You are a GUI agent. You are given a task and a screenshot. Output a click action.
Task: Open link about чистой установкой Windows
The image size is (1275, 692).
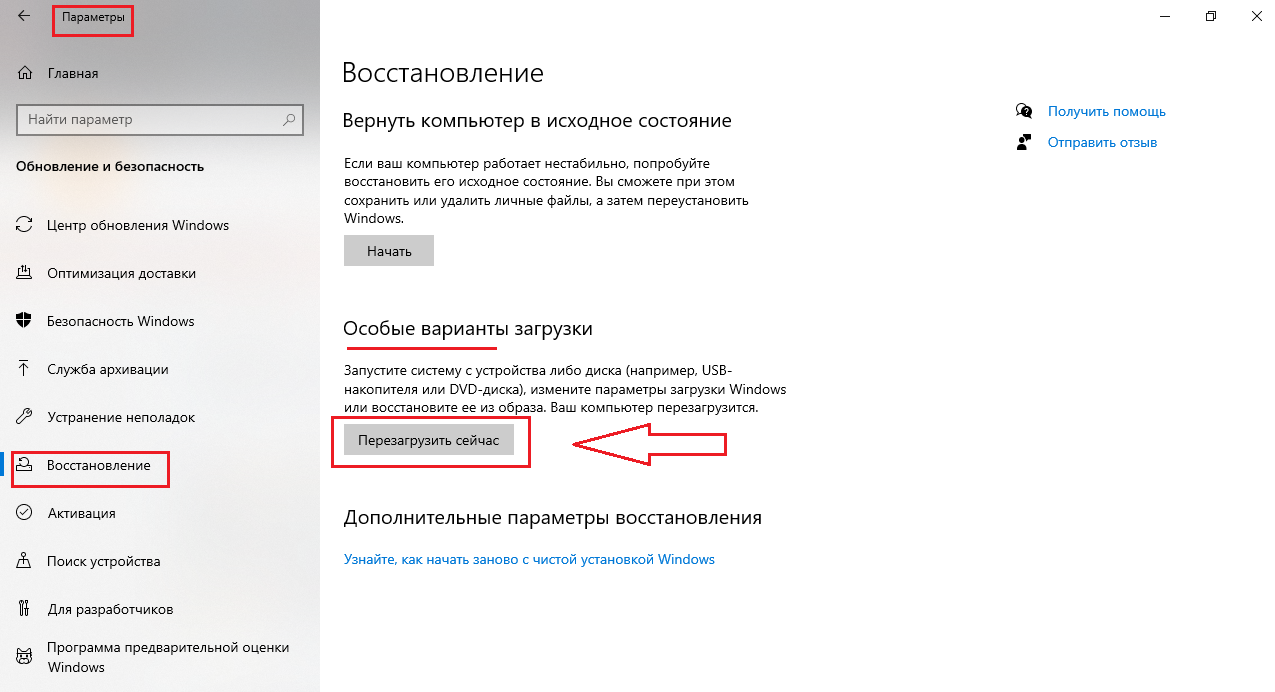pos(529,559)
